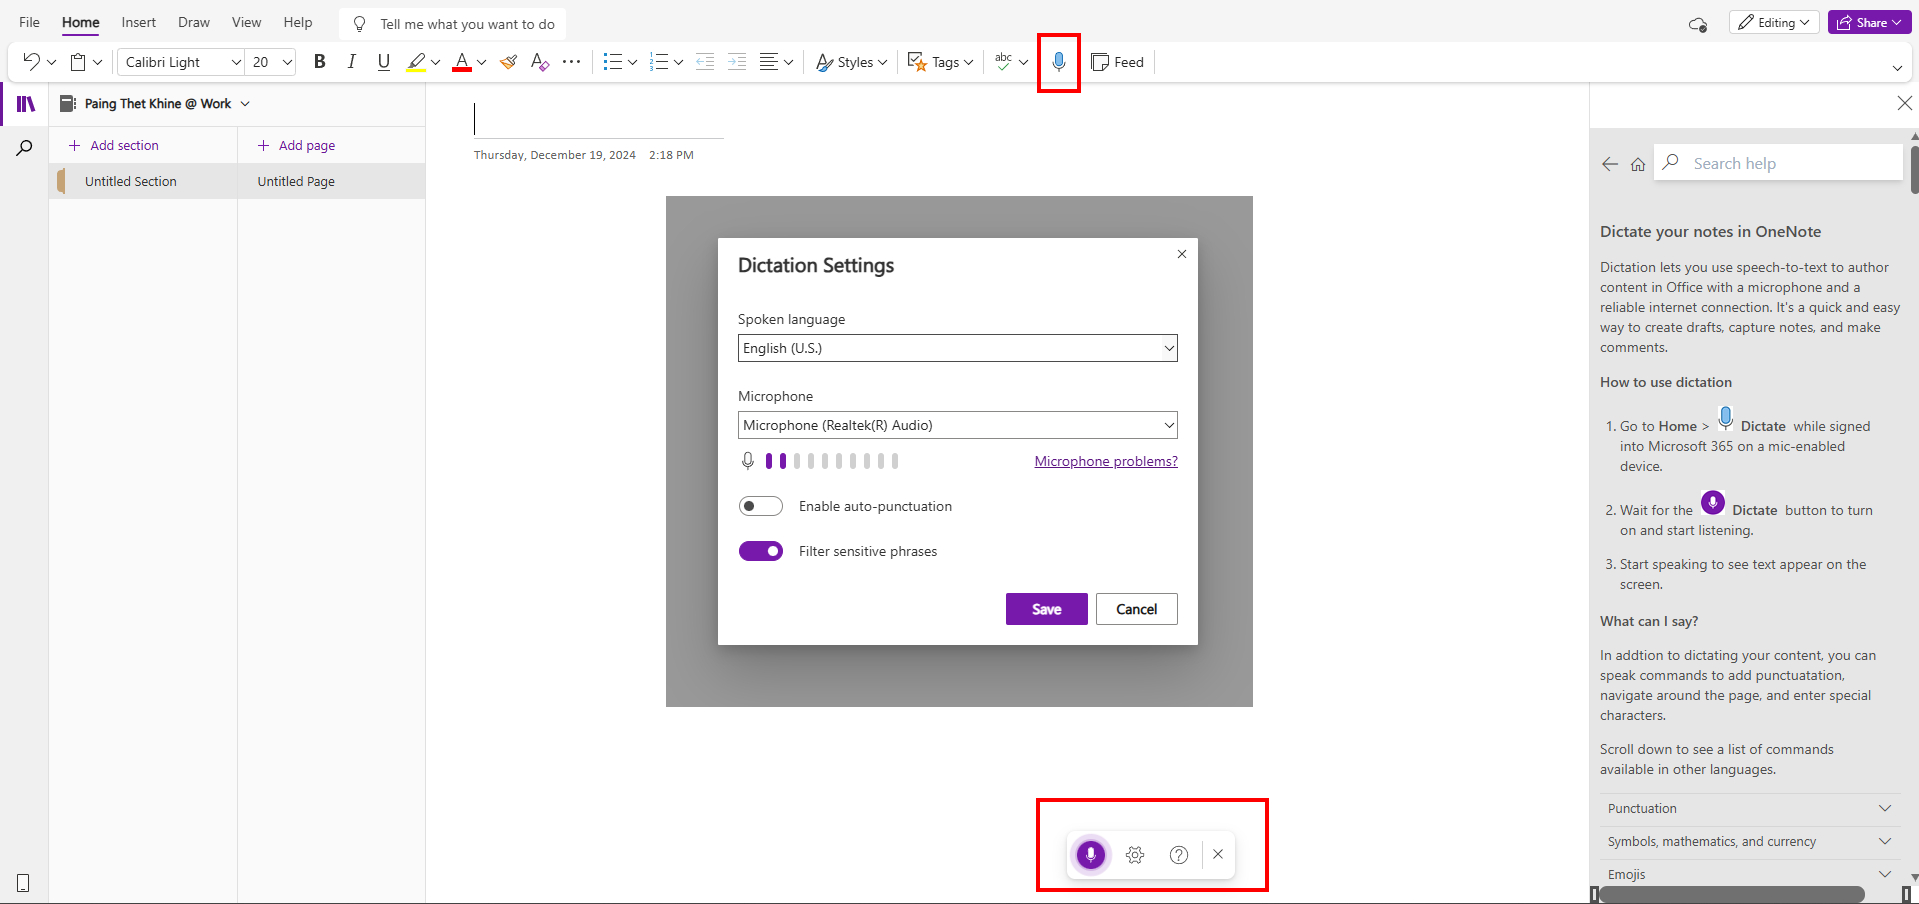Viewport: 1919px width, 904px height.
Task: Open the Microphone problems link
Action: coord(1106,461)
